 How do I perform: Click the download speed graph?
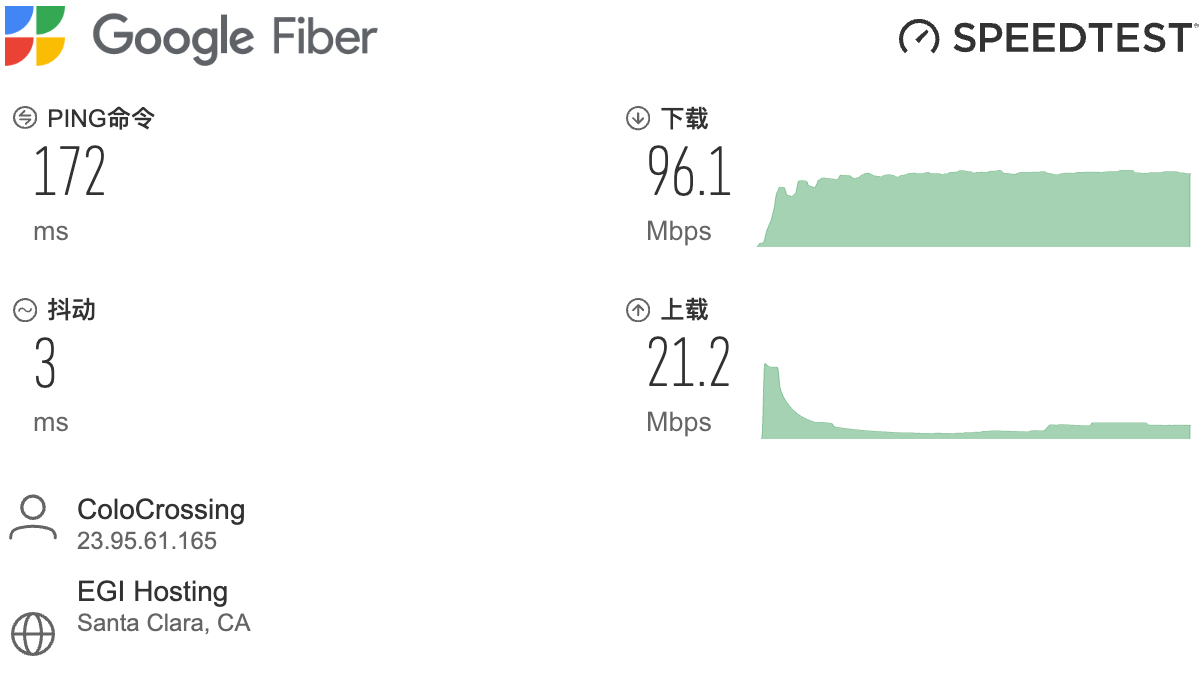(x=974, y=208)
